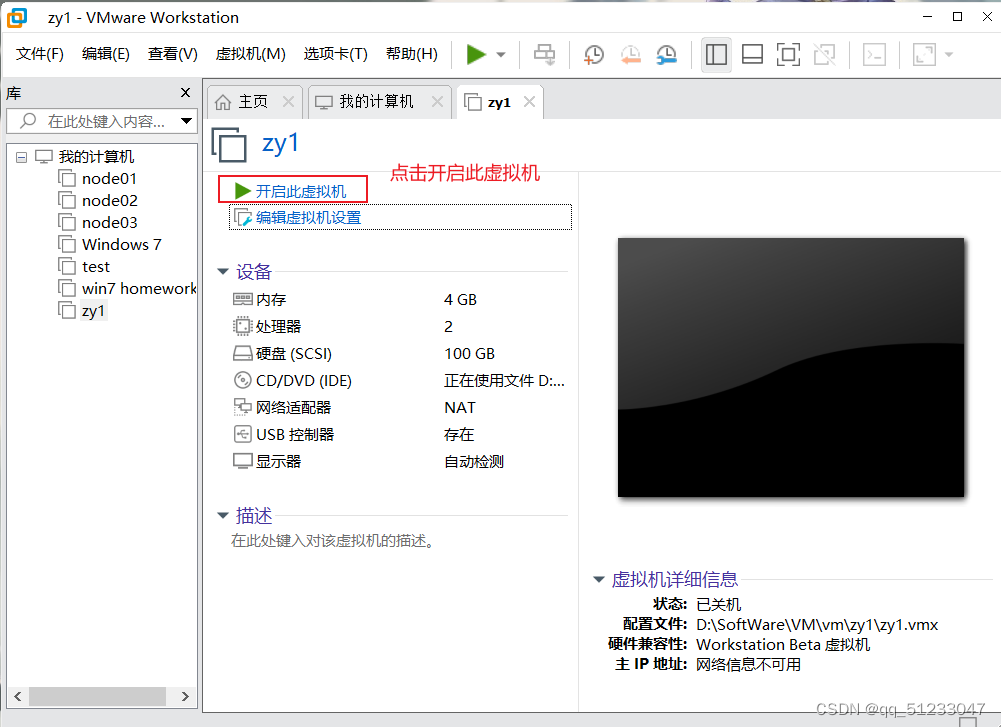The width and height of the screenshot is (1001, 727).
Task: Take a snapshot with the clock-plus icon
Action: point(594,54)
